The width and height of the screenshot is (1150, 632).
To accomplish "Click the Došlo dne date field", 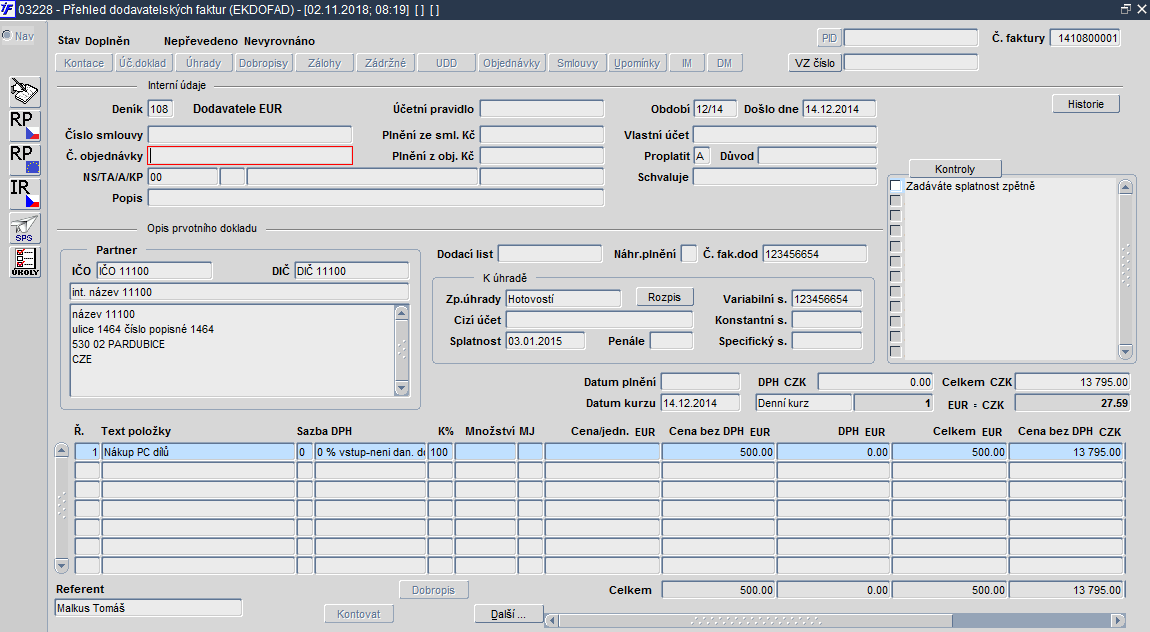I will point(839,109).
